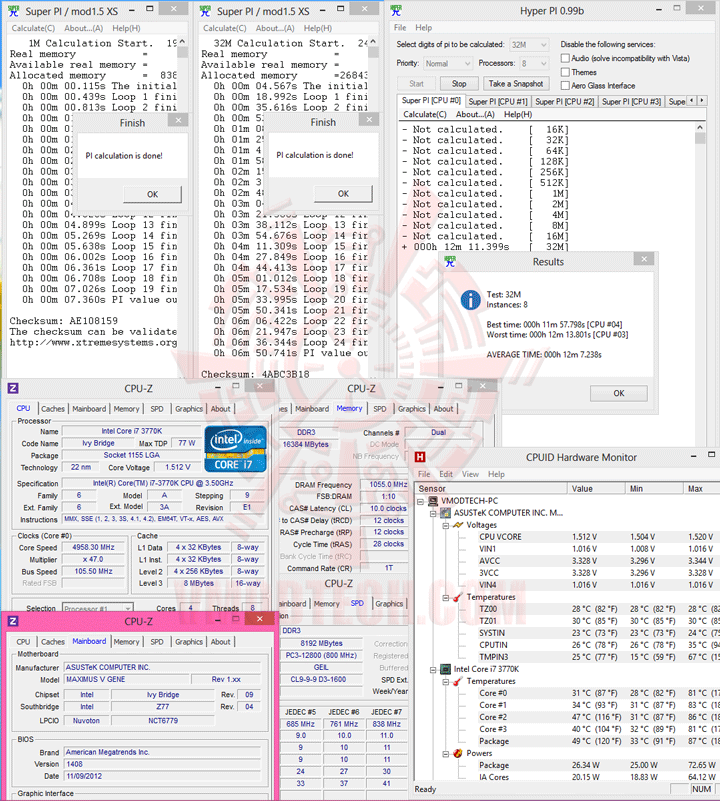
Task: Click OK in Hyper PI Results dialog
Action: 619,393
